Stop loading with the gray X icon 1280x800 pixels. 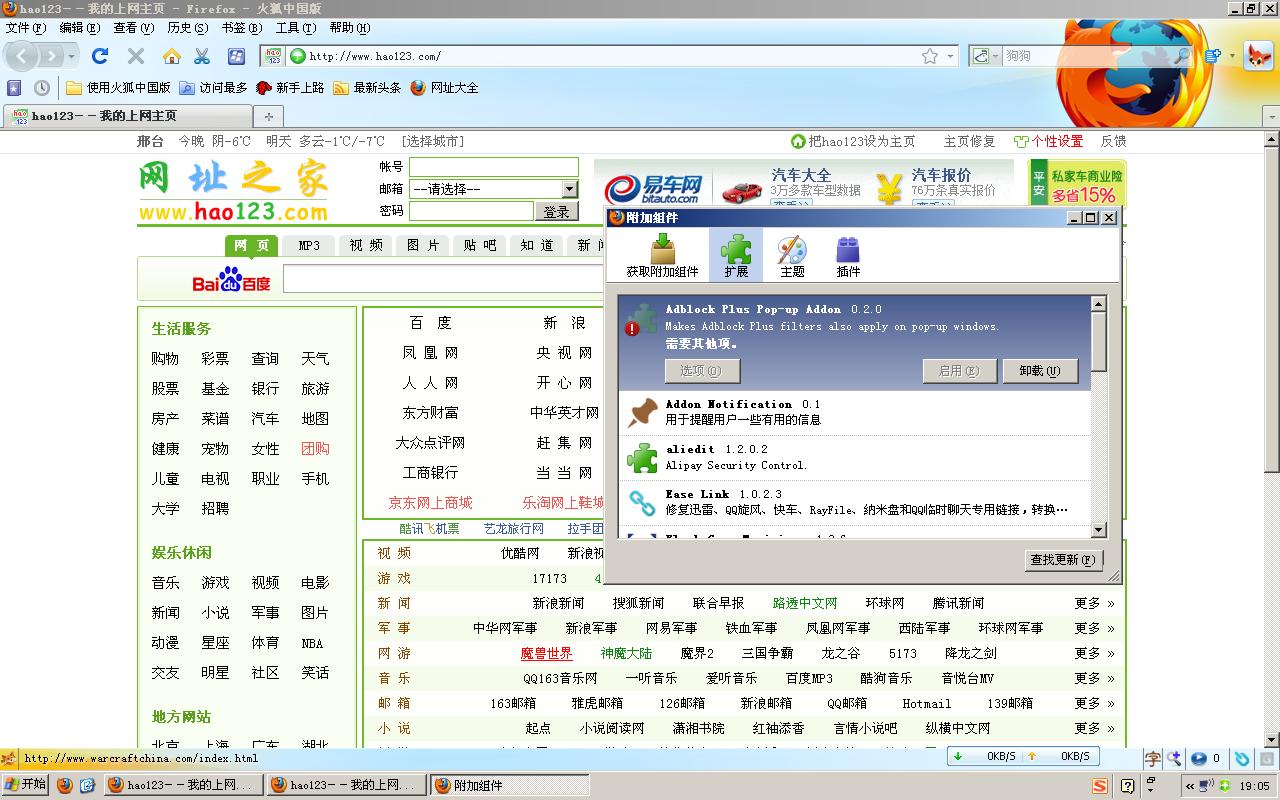[x=136, y=56]
